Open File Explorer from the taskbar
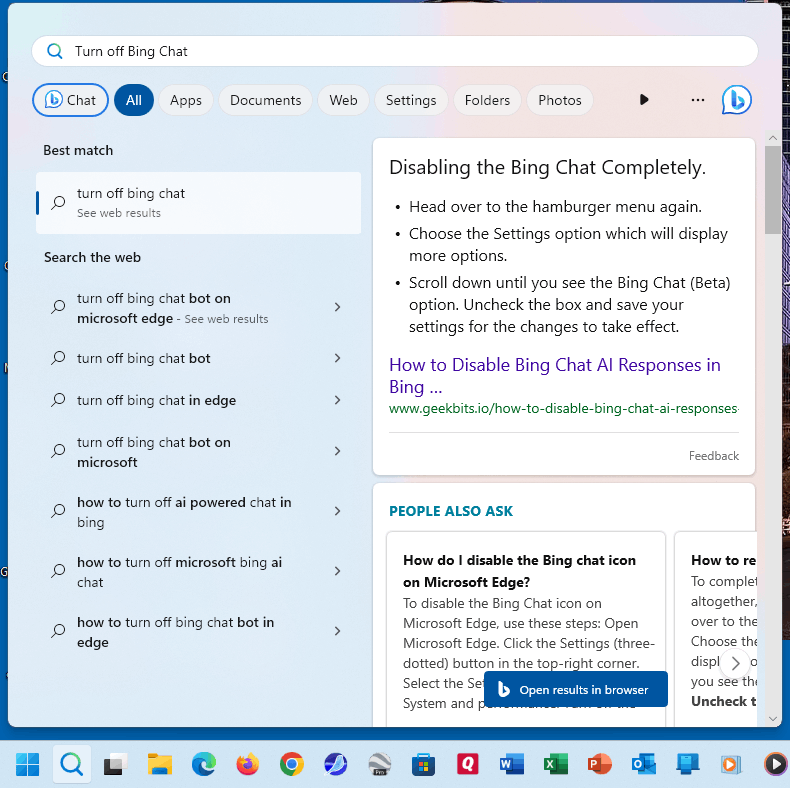 tap(160, 765)
